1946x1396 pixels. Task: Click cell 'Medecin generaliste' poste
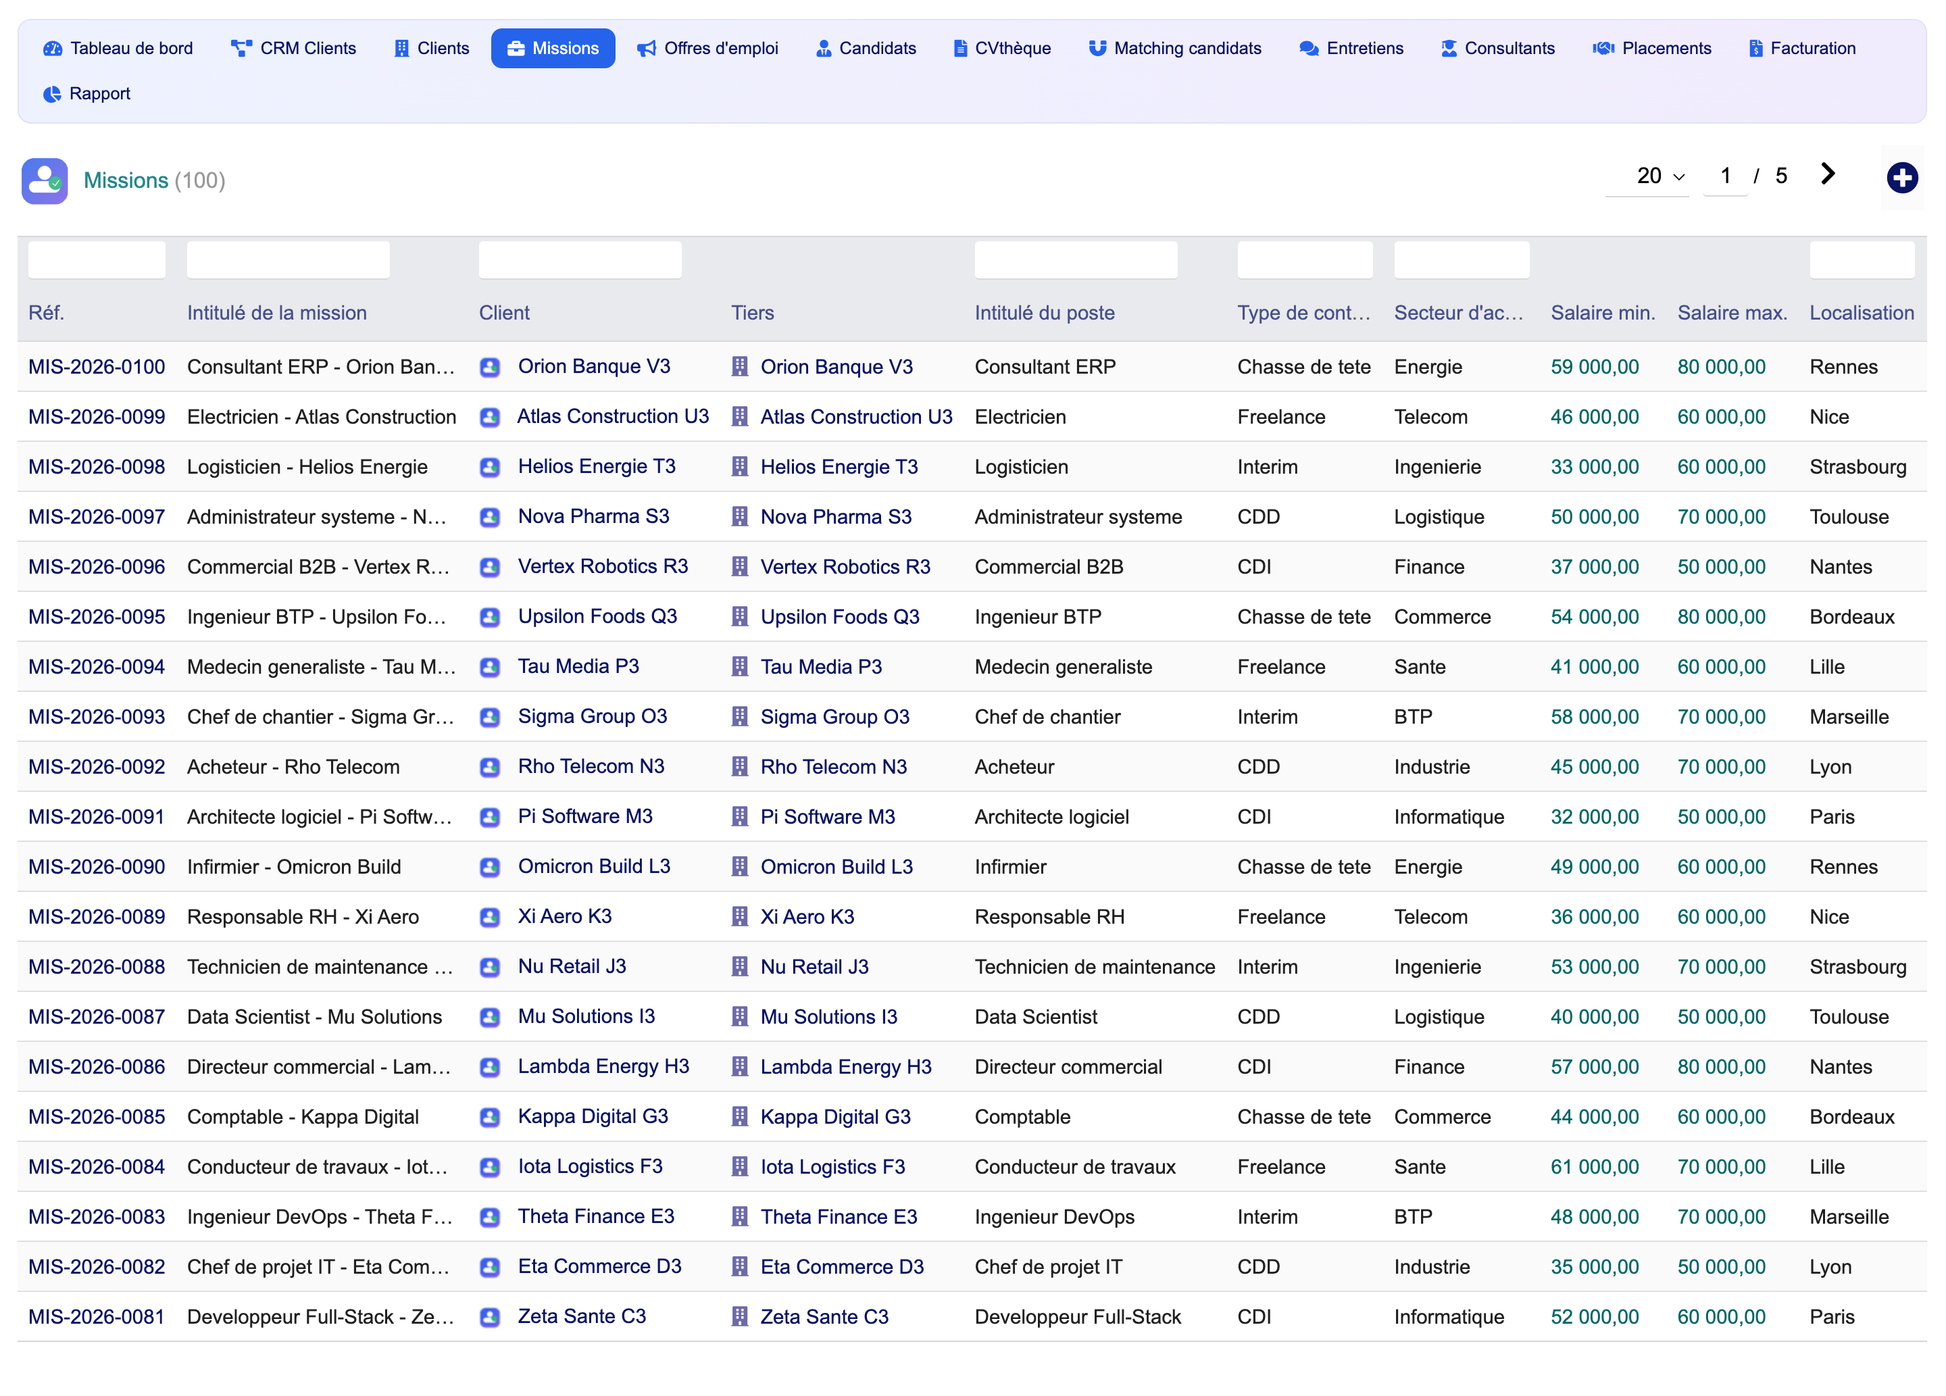[x=1063, y=667]
